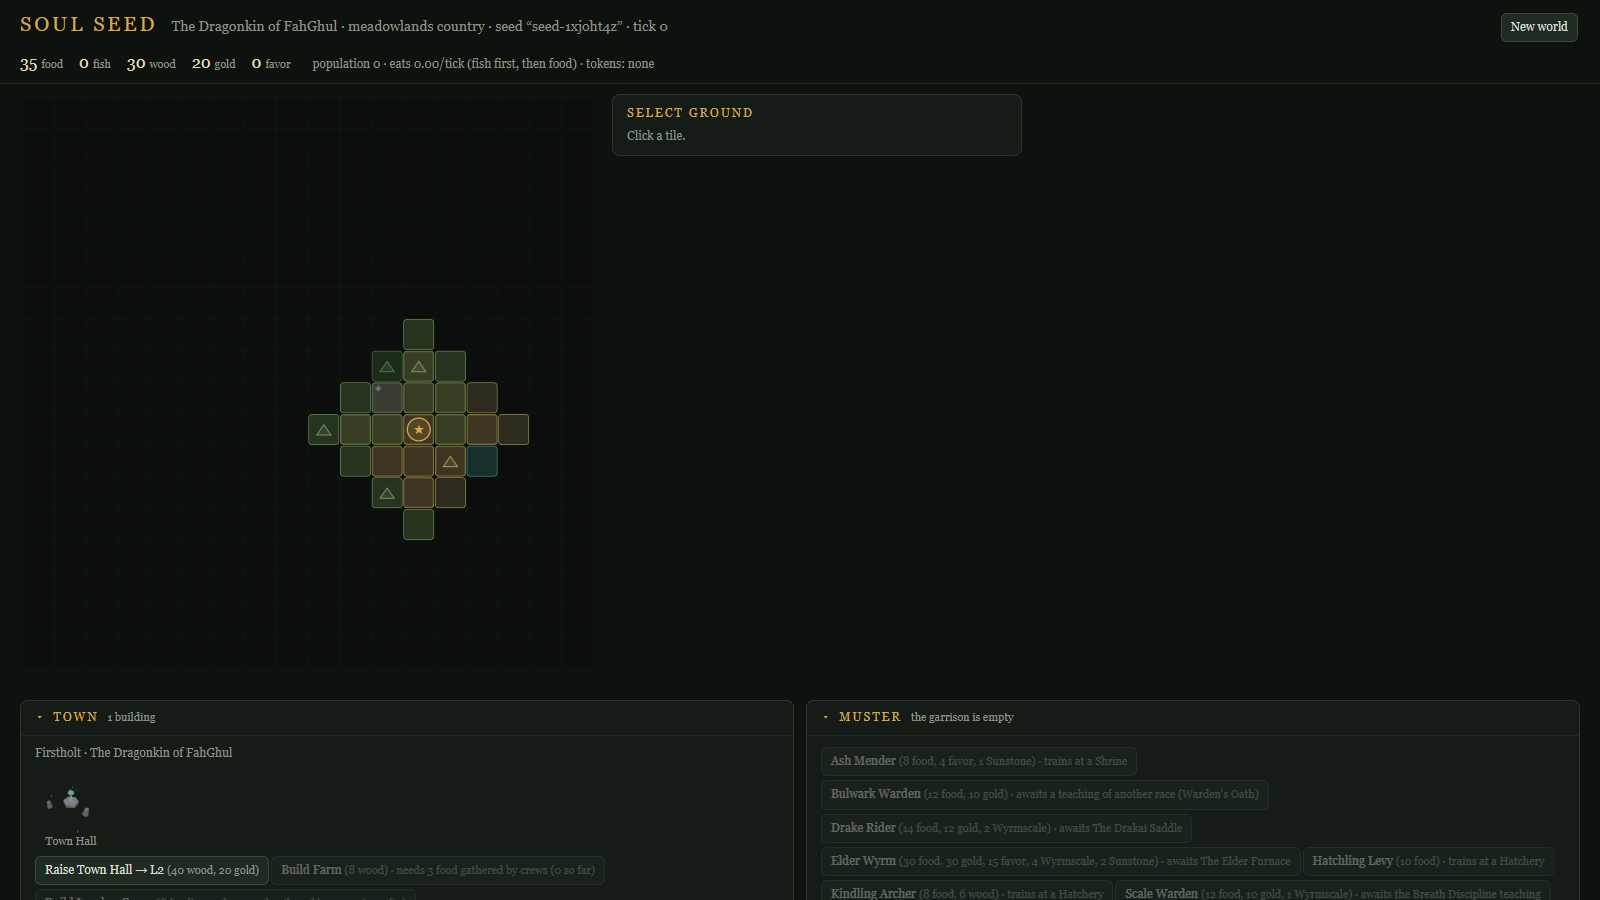The height and width of the screenshot is (900, 1600).
Task: Click the 'Click a tile.' hint text
Action: [x=656, y=136]
